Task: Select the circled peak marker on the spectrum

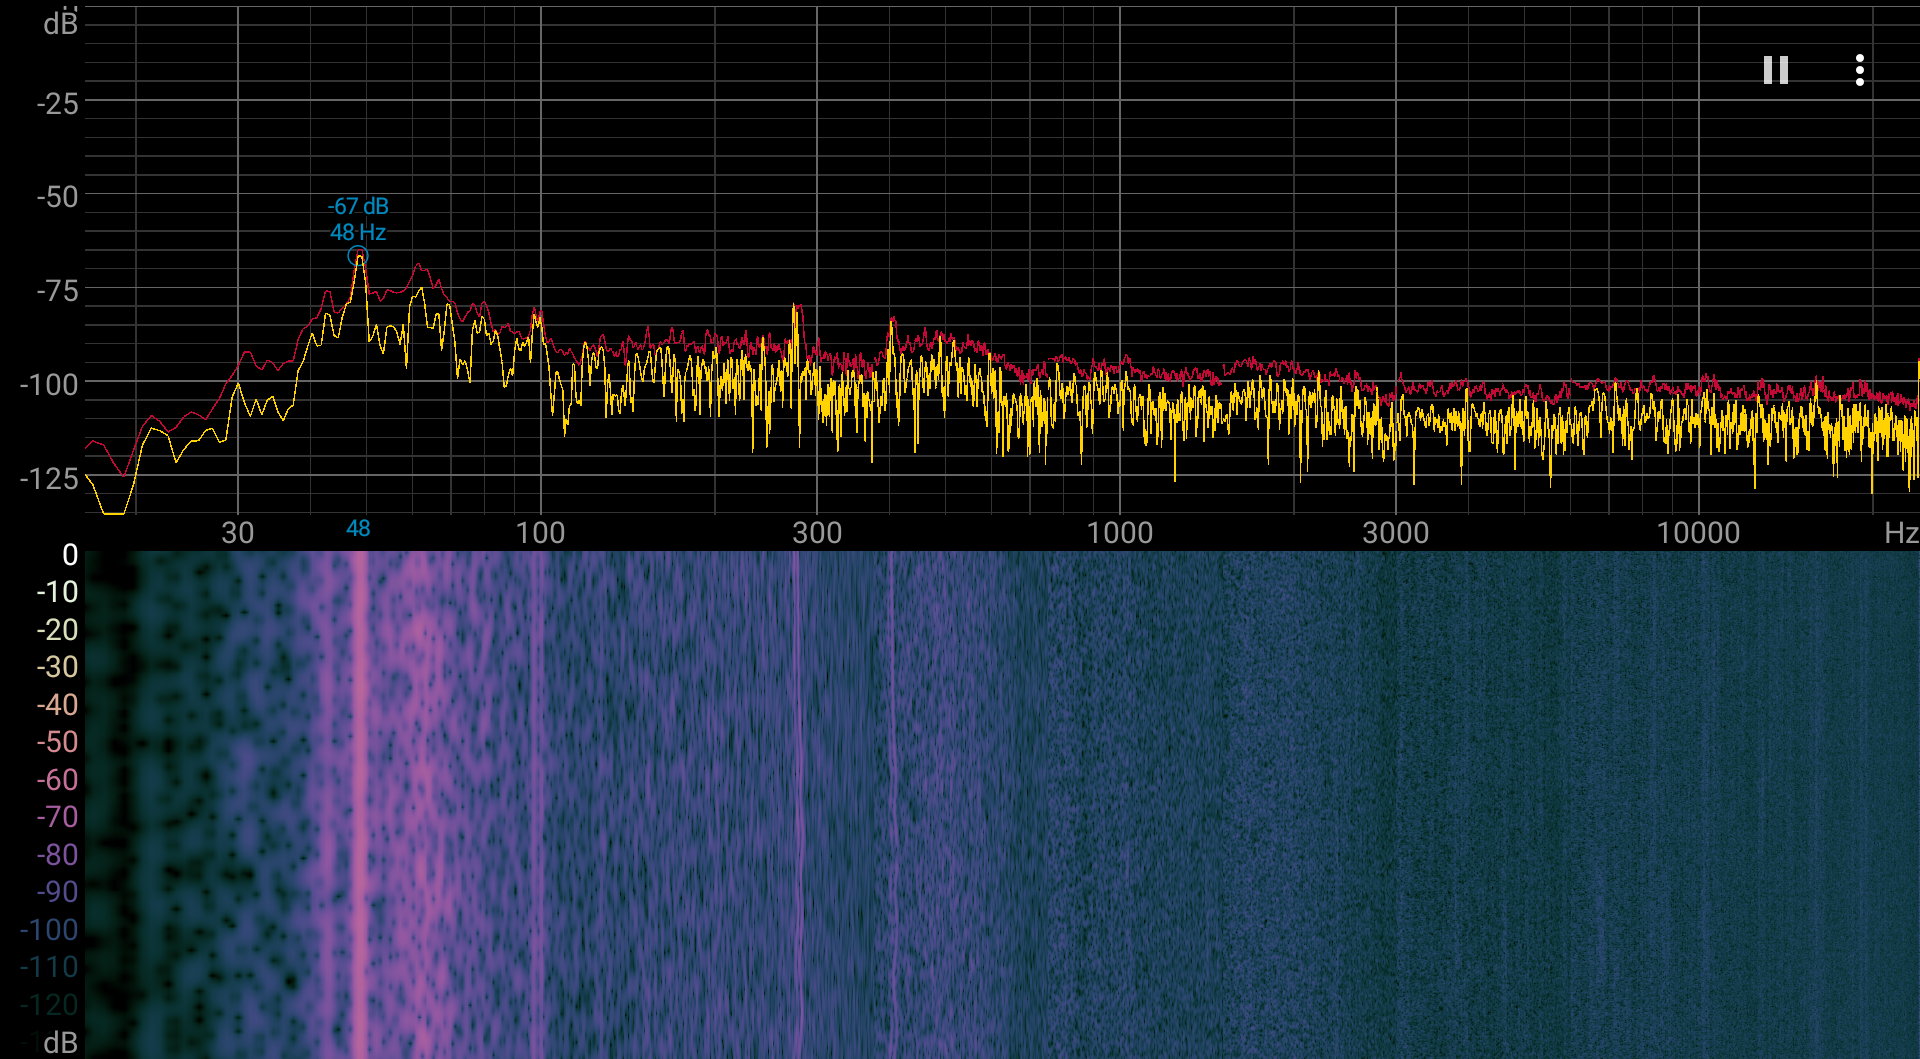Action: (358, 257)
